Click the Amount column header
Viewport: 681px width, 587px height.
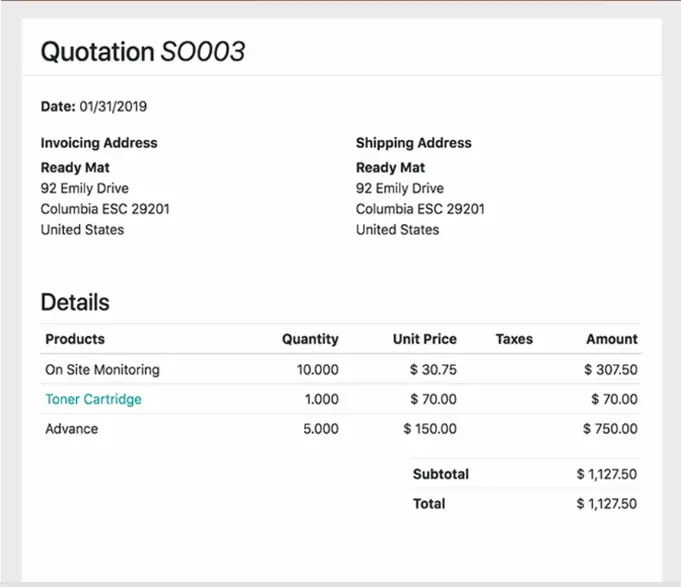coord(611,339)
